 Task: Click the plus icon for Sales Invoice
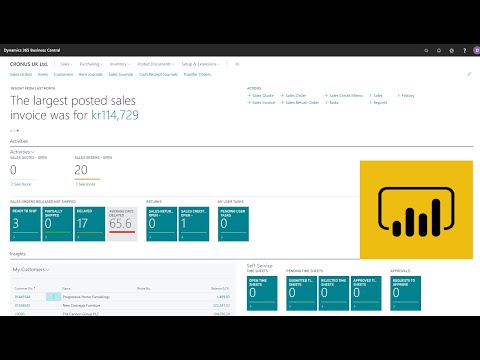pos(249,102)
